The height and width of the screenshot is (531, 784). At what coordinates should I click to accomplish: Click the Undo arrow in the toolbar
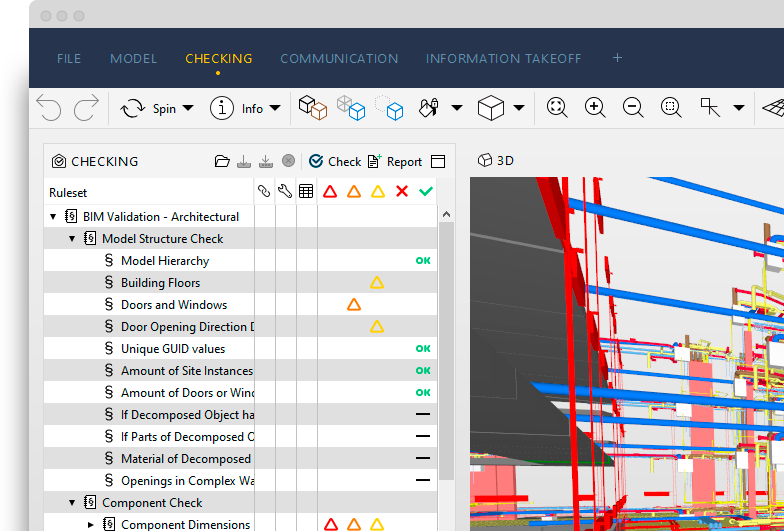(x=49, y=108)
